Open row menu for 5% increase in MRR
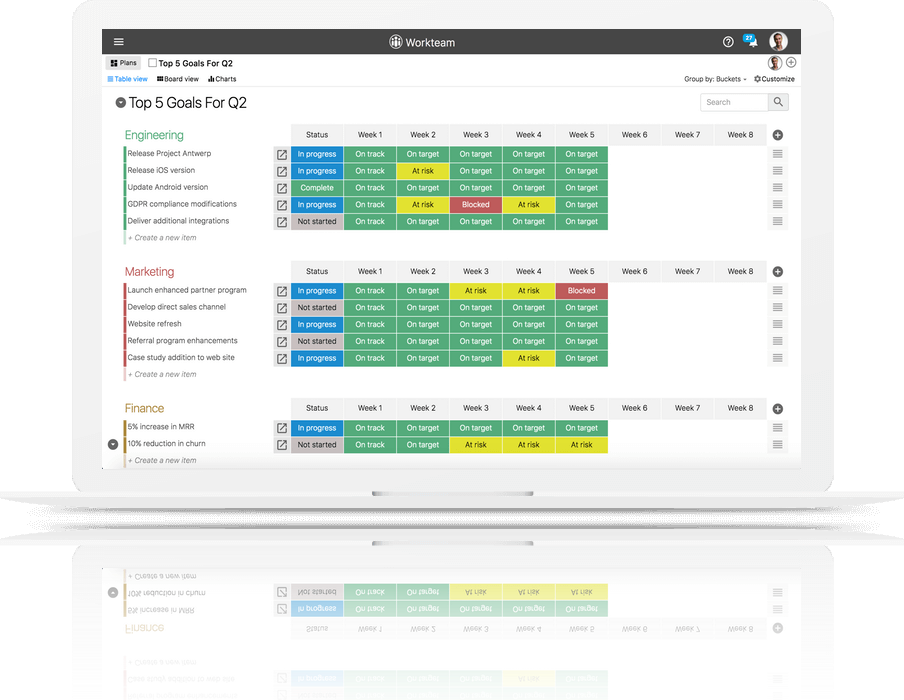Screen dimensions: 904x700 (778, 428)
